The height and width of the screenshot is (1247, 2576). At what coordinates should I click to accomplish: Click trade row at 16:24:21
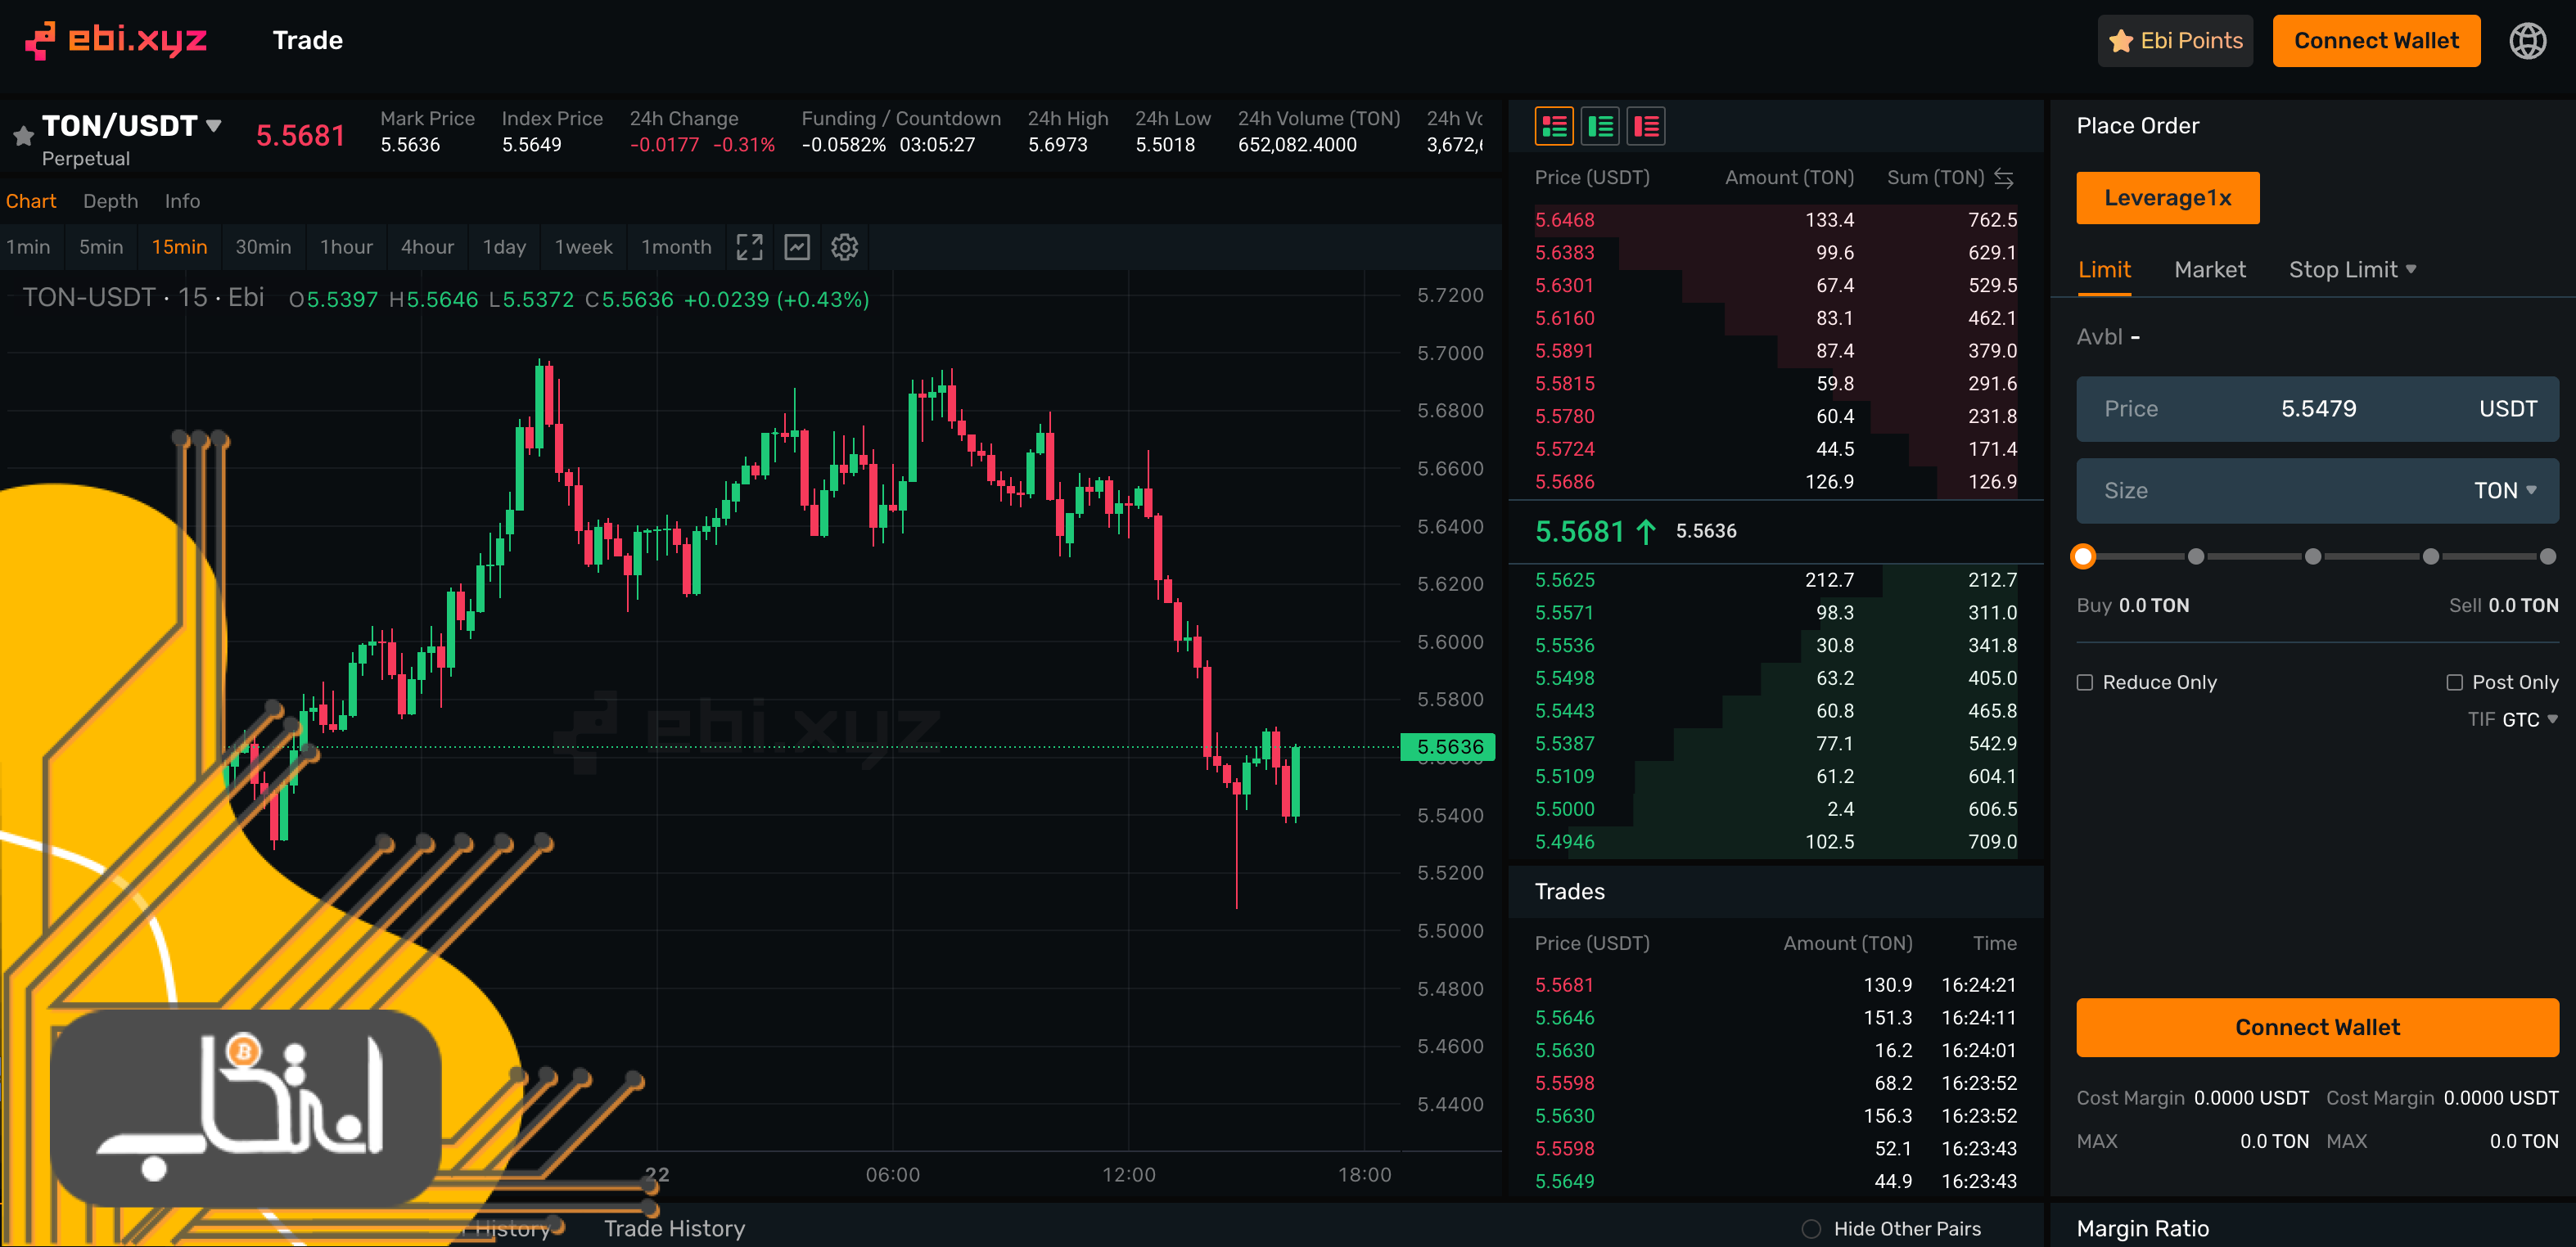[x=1775, y=985]
